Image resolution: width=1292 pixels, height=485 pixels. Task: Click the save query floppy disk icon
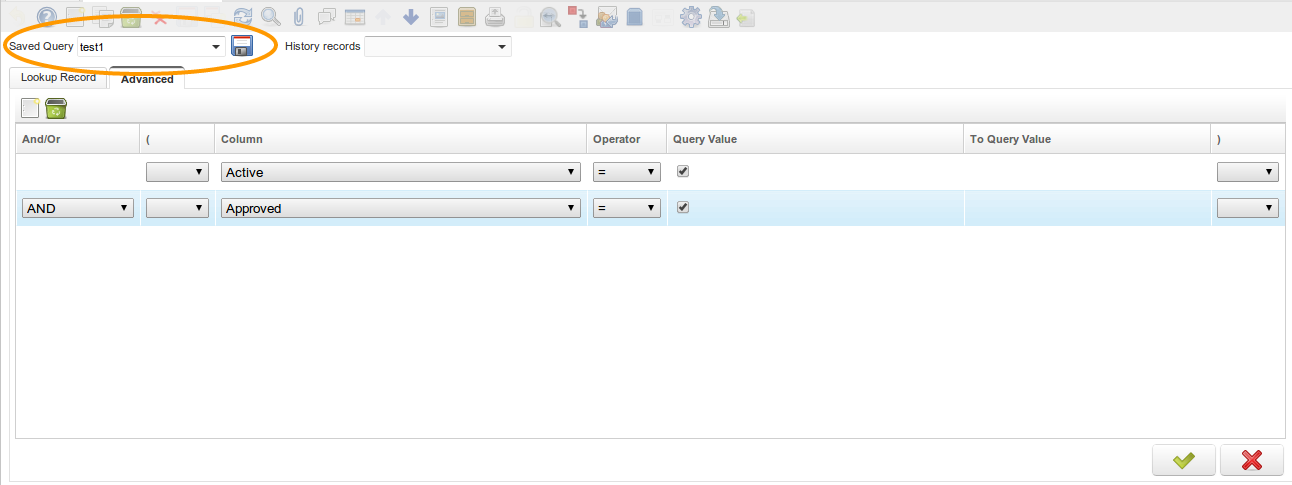click(241, 46)
